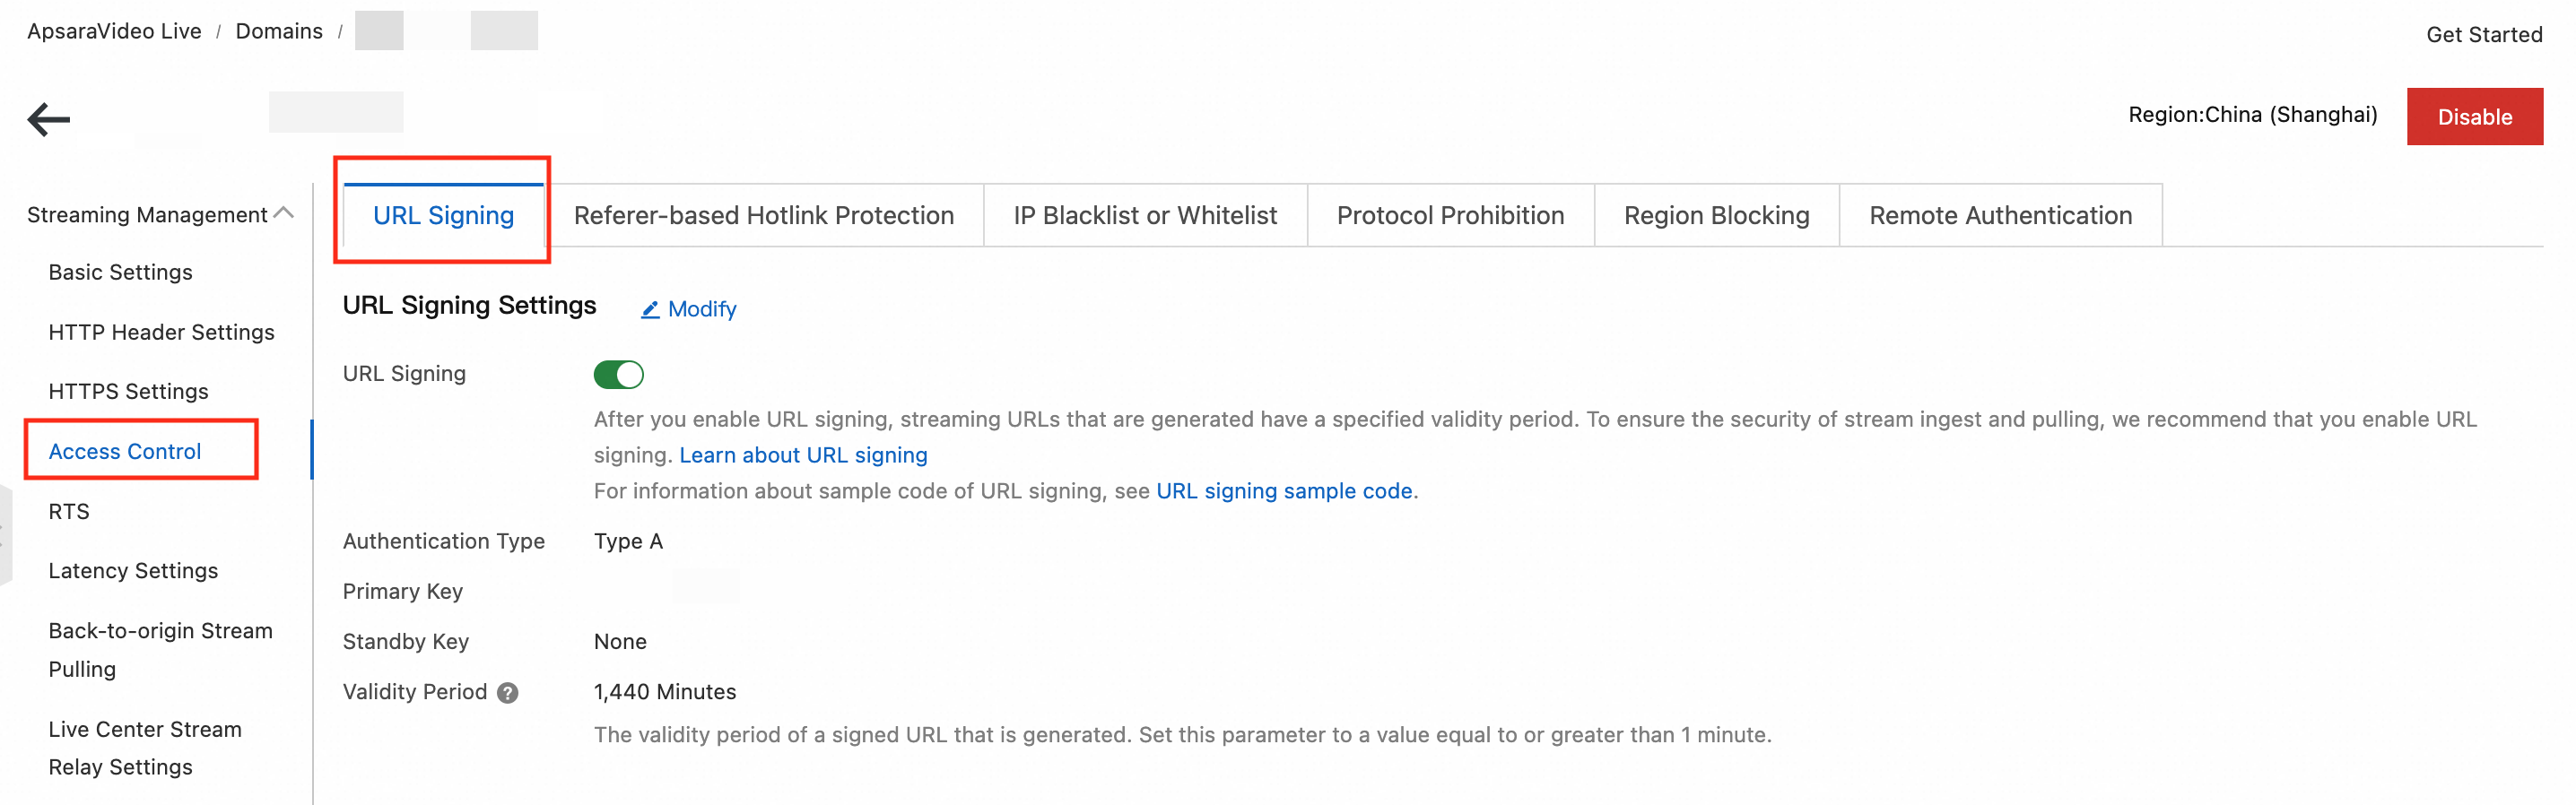Viewport: 2576px width, 805px height.
Task: Toggle the URL Signing switch
Action: click(x=618, y=375)
